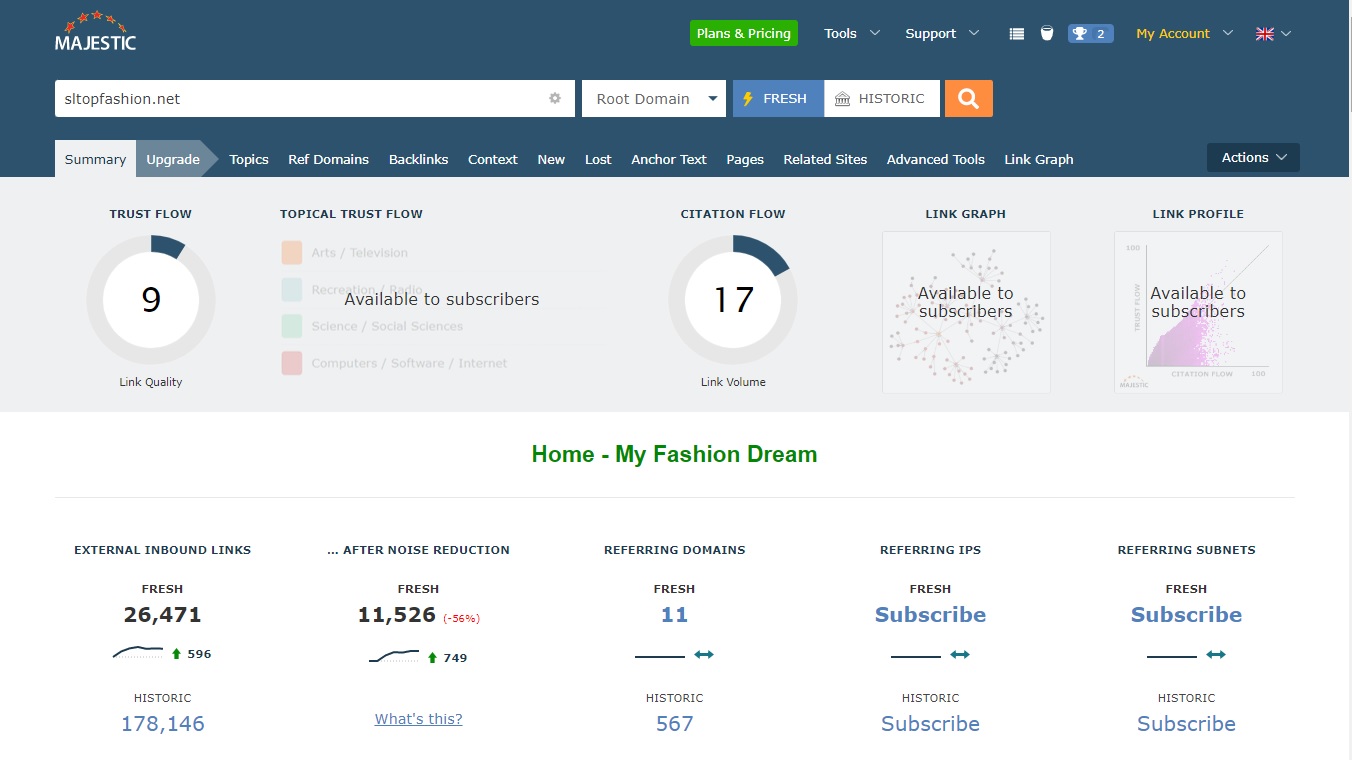1352x760 pixels.
Task: Click Historic Subscribe under Referring Subnets
Action: (x=1186, y=724)
